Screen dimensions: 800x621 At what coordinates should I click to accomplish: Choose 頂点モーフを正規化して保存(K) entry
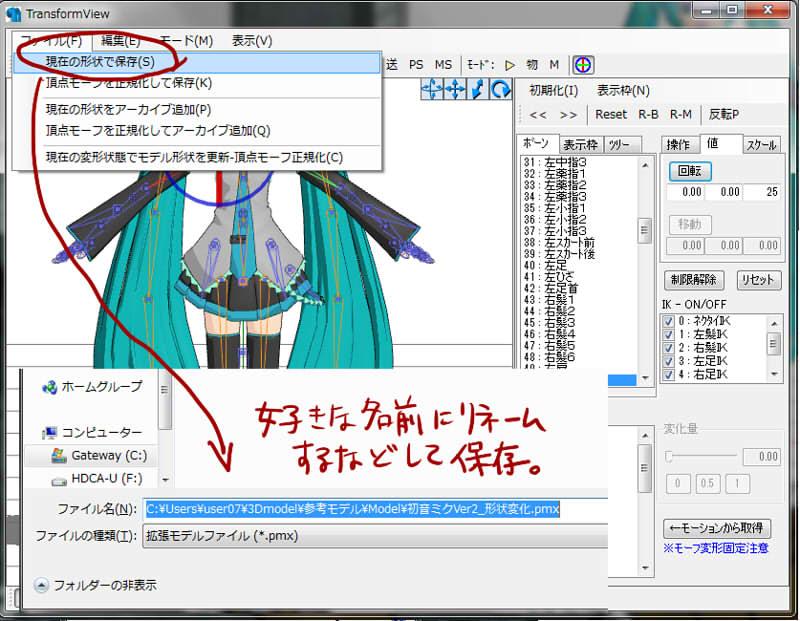(197, 83)
